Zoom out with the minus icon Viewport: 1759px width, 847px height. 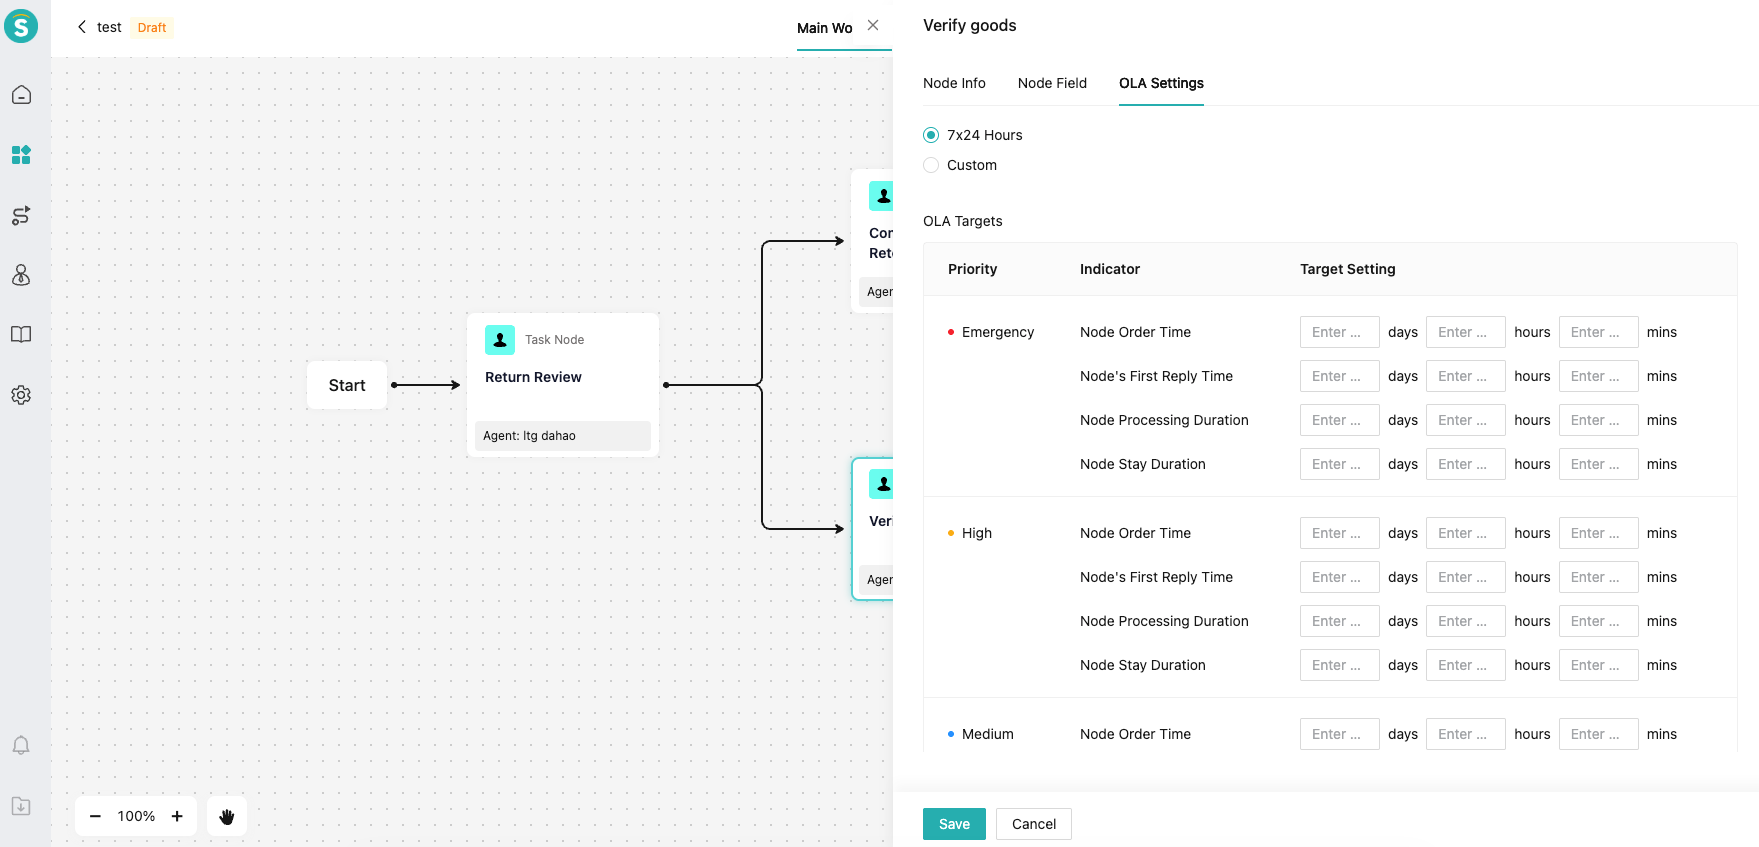point(95,816)
